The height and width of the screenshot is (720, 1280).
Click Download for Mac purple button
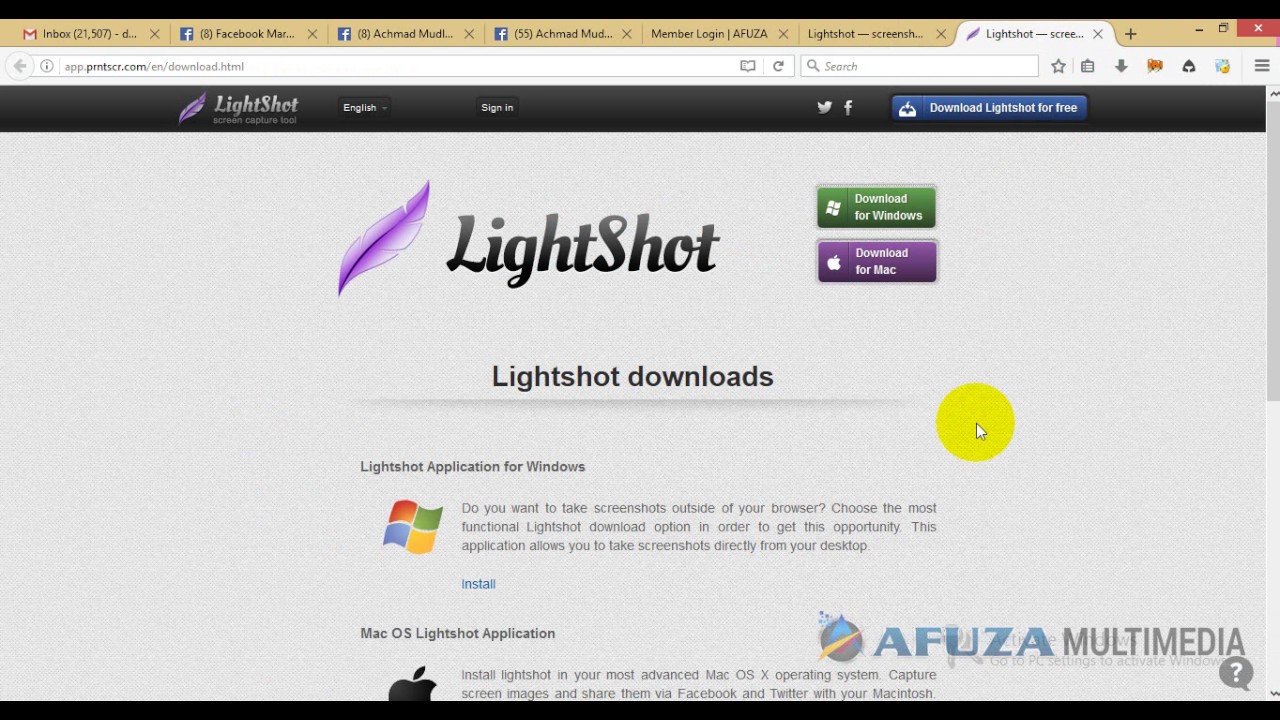point(876,261)
